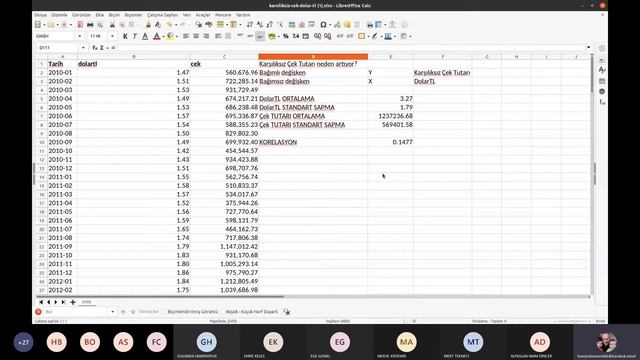
Task: Click the Sort Ascending icon
Action: 260,25
